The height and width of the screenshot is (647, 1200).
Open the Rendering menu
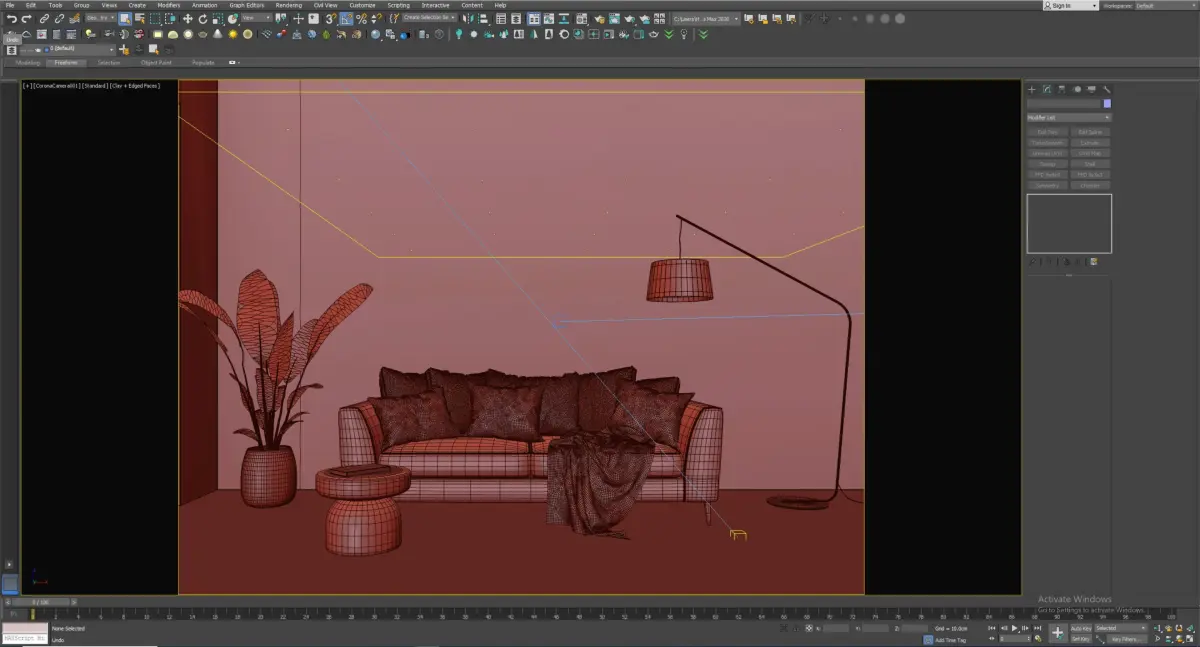coord(288,5)
